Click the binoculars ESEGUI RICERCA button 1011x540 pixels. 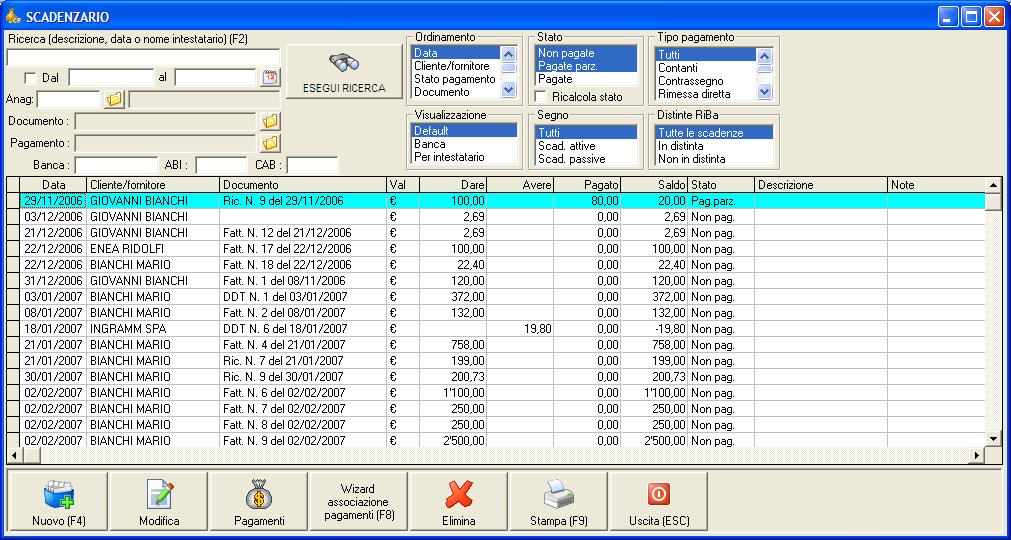(344, 72)
